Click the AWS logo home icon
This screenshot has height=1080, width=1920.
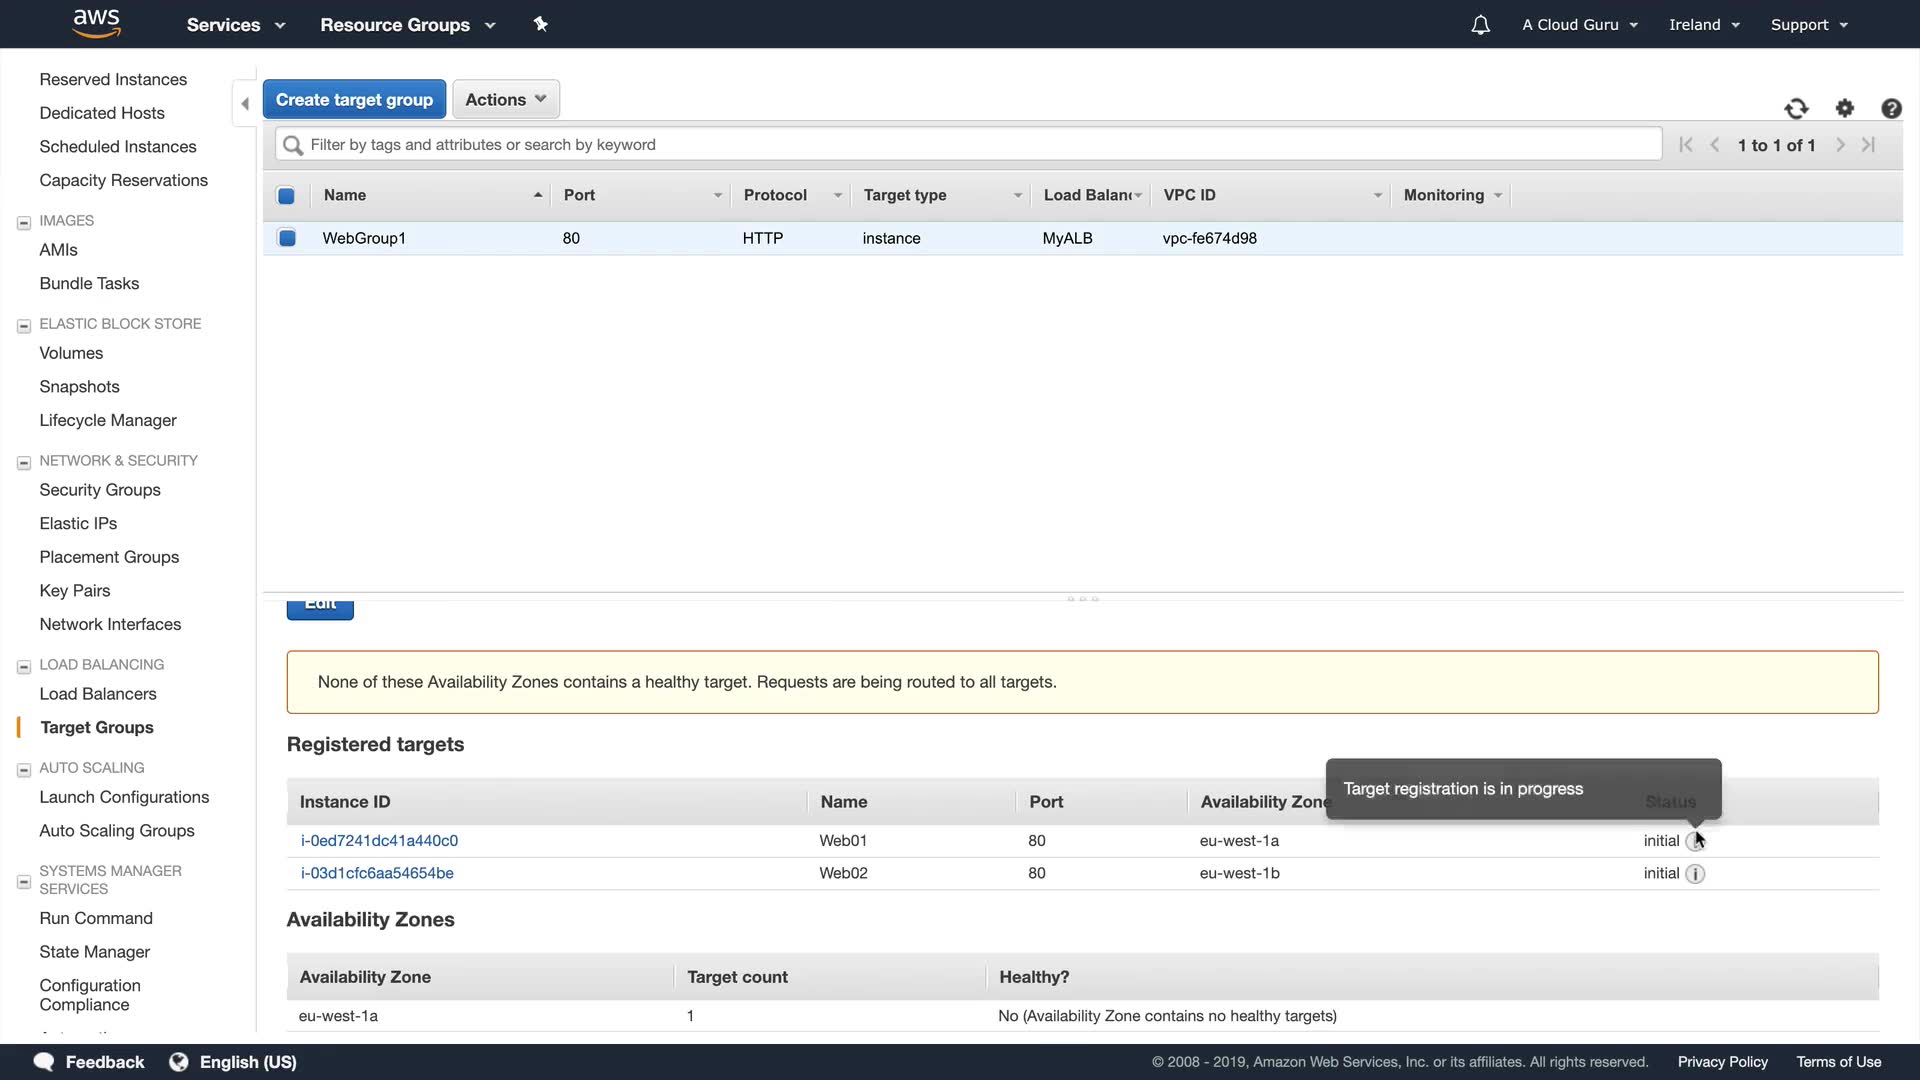coord(96,23)
